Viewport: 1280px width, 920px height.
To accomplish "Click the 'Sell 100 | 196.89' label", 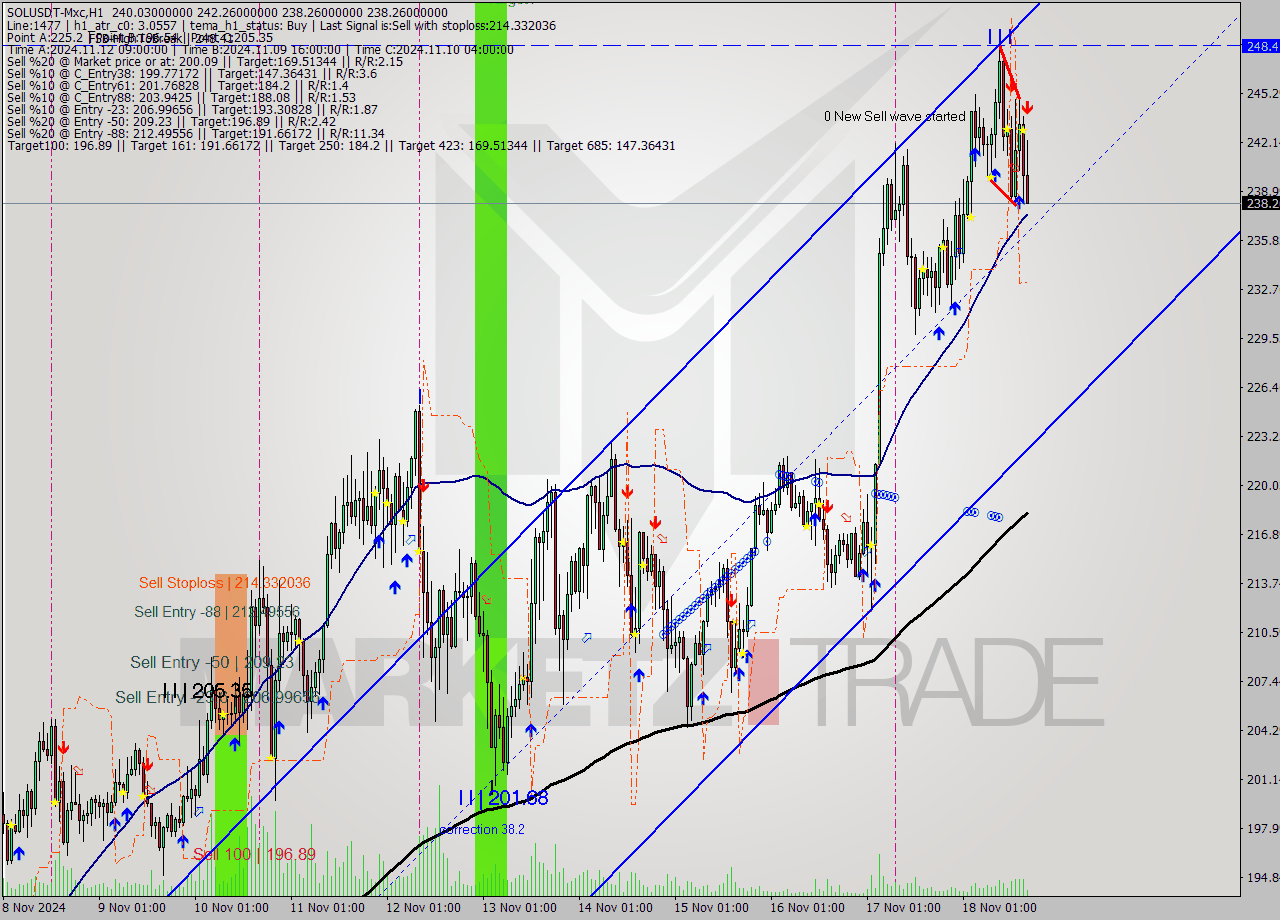I will click(254, 854).
